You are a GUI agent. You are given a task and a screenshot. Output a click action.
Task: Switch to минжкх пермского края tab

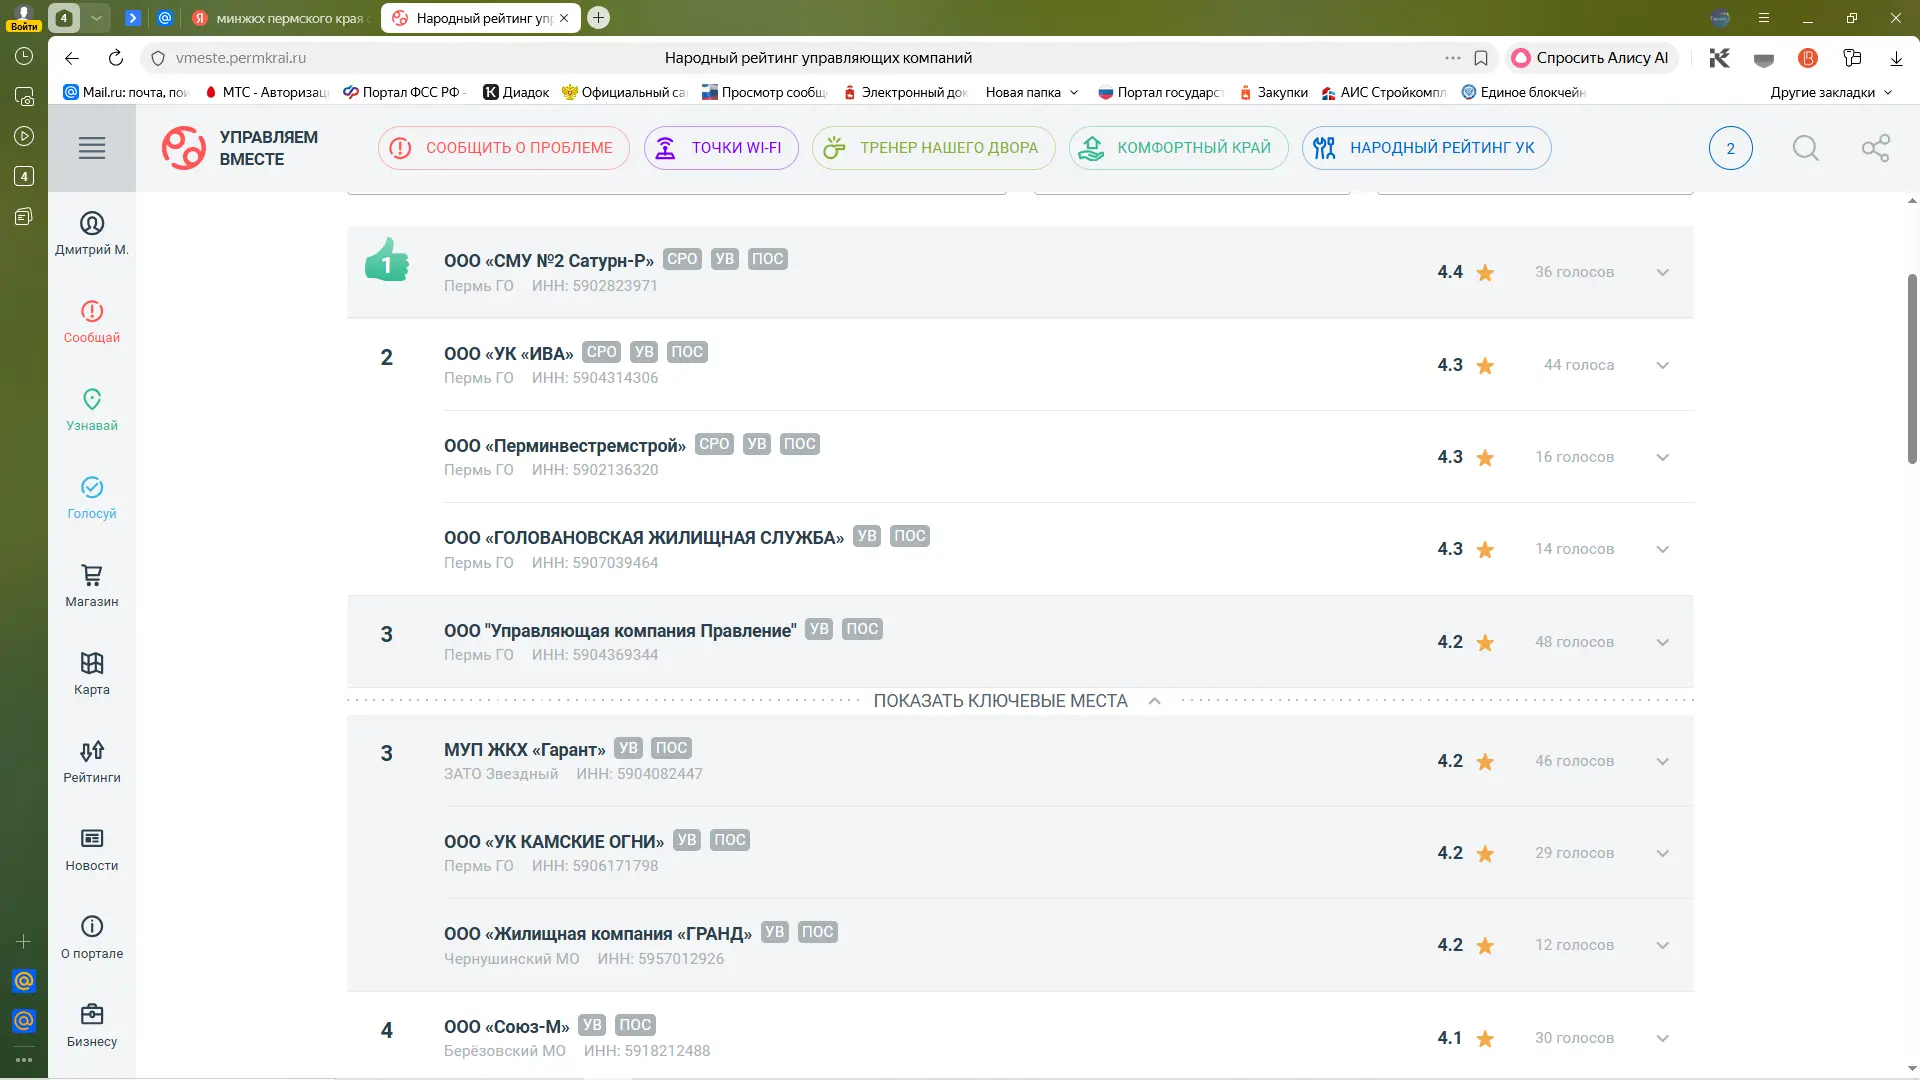tap(281, 18)
